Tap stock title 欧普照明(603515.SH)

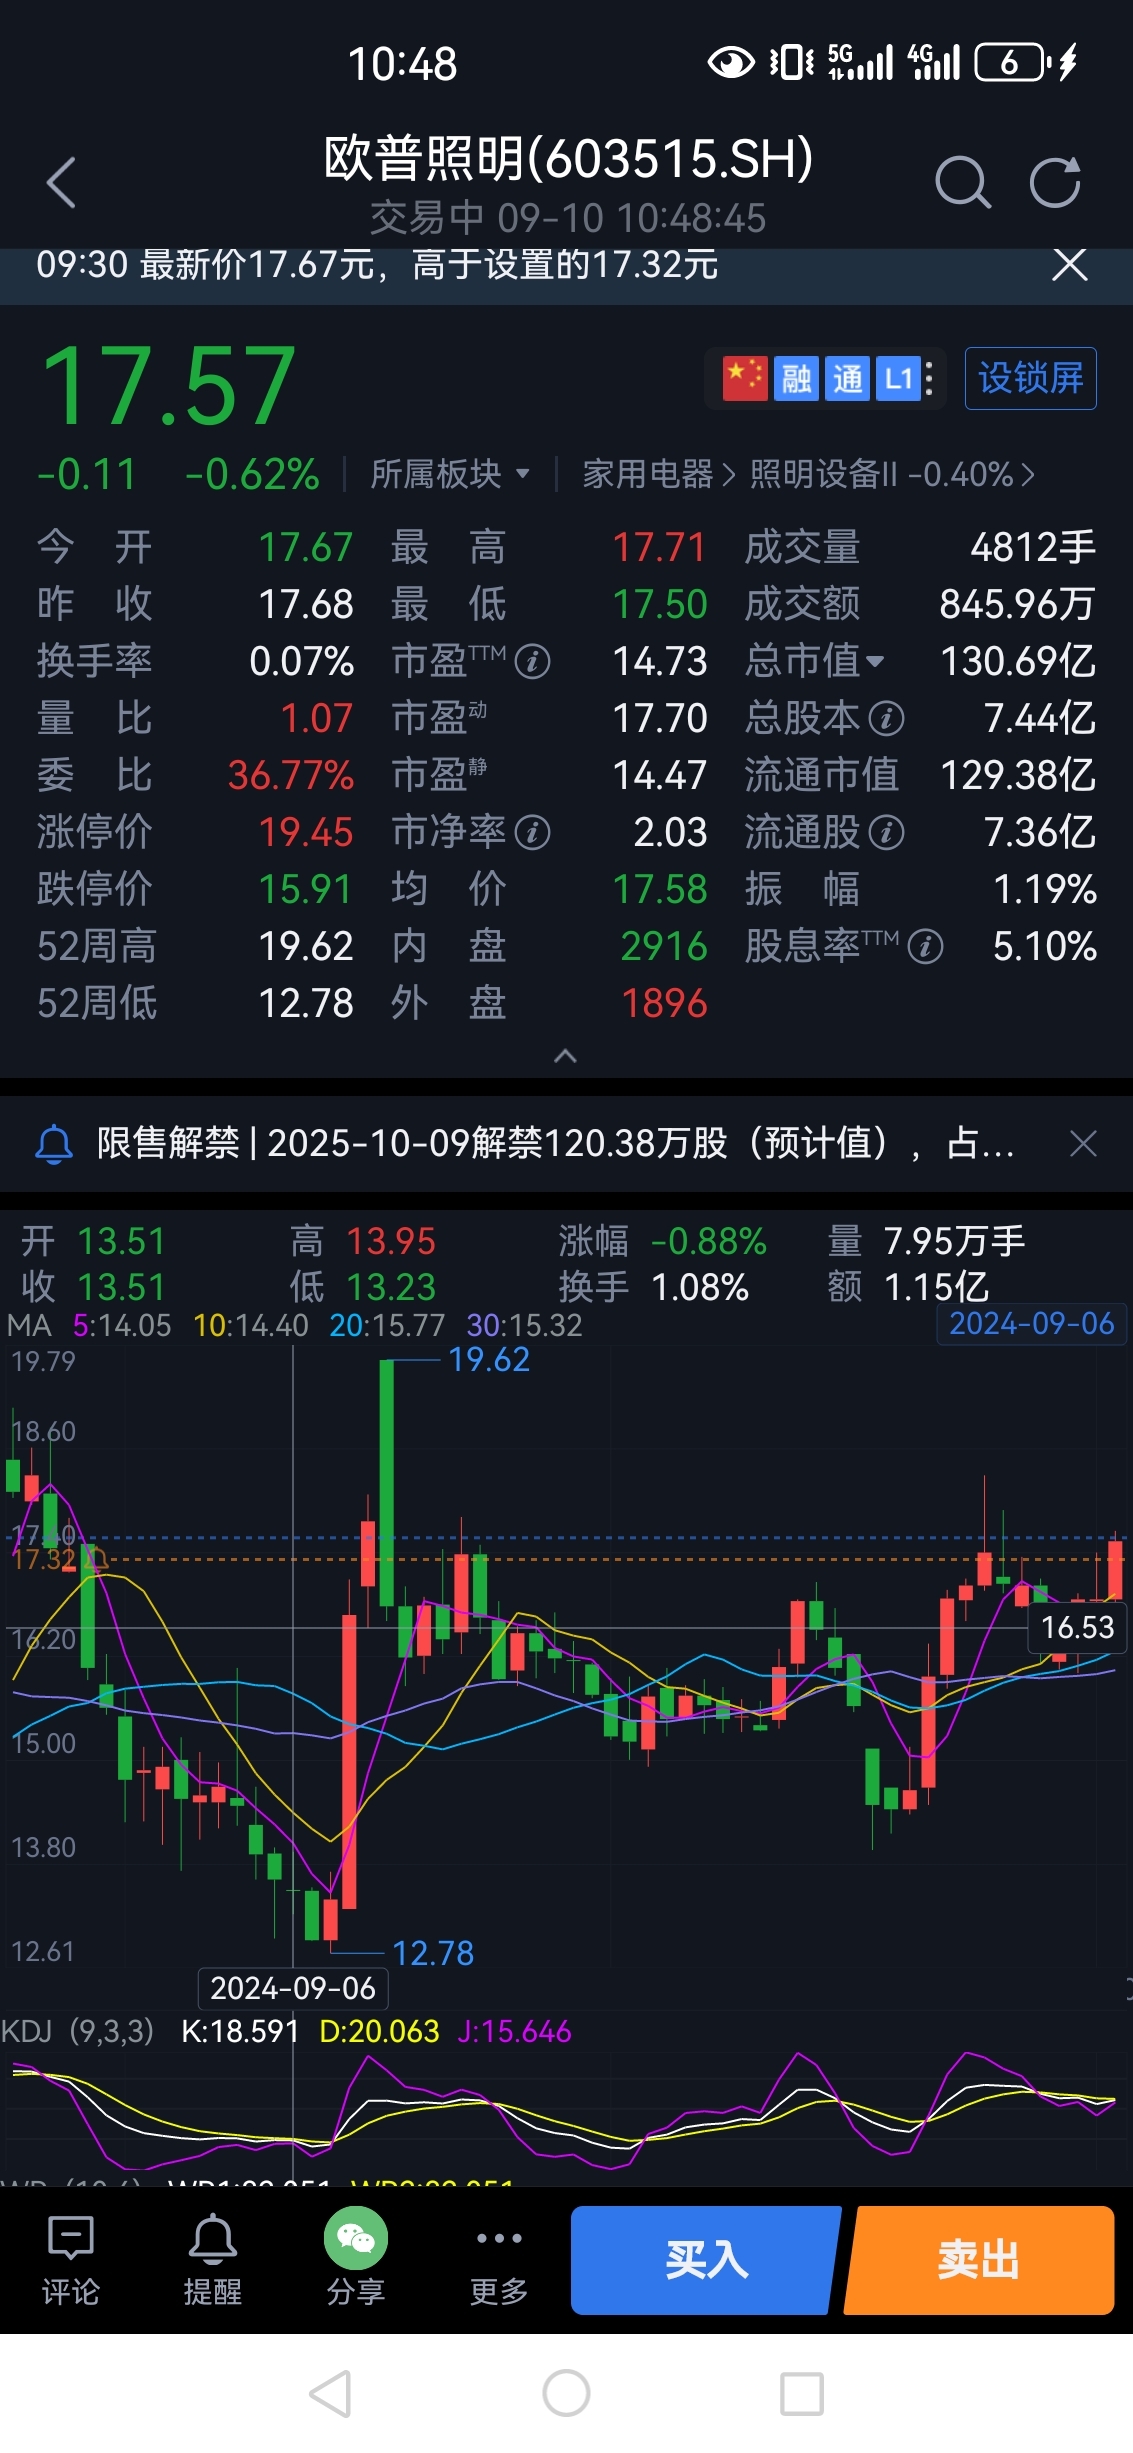(567, 158)
